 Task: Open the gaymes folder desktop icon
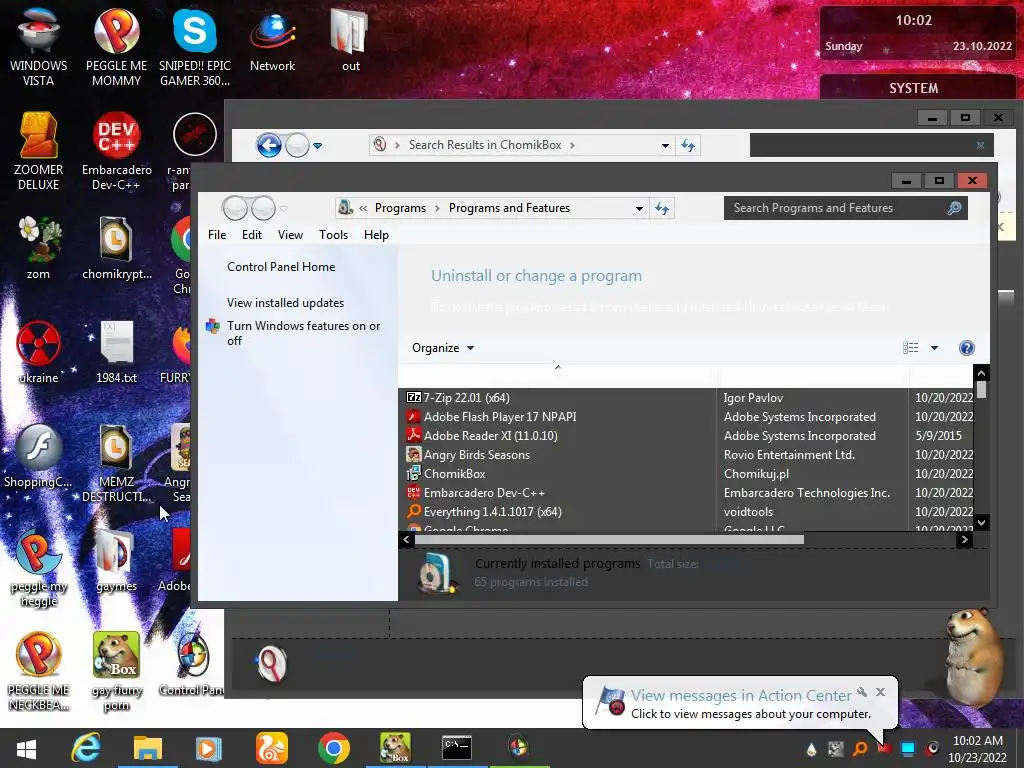[116, 560]
